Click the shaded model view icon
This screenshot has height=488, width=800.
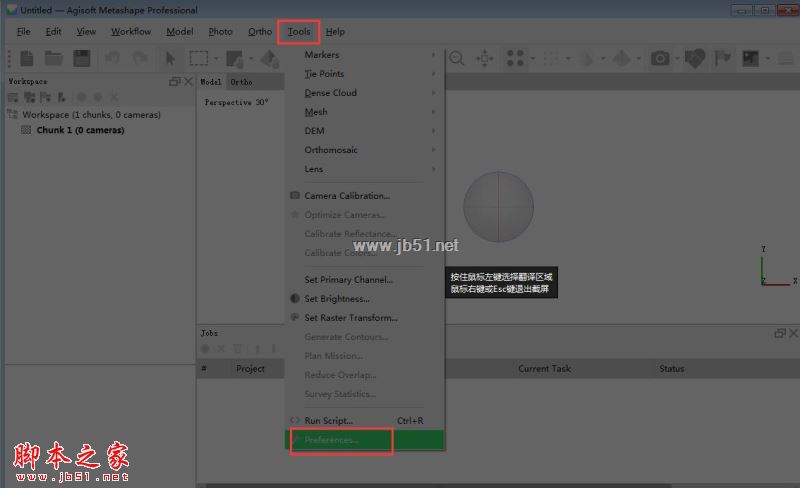coord(586,58)
